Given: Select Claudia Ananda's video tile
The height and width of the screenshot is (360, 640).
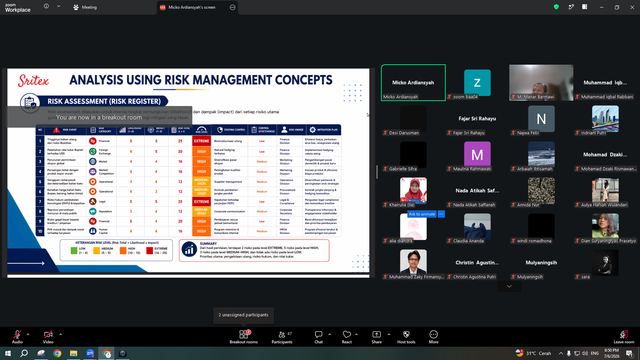Looking at the screenshot, I should 477,227.
